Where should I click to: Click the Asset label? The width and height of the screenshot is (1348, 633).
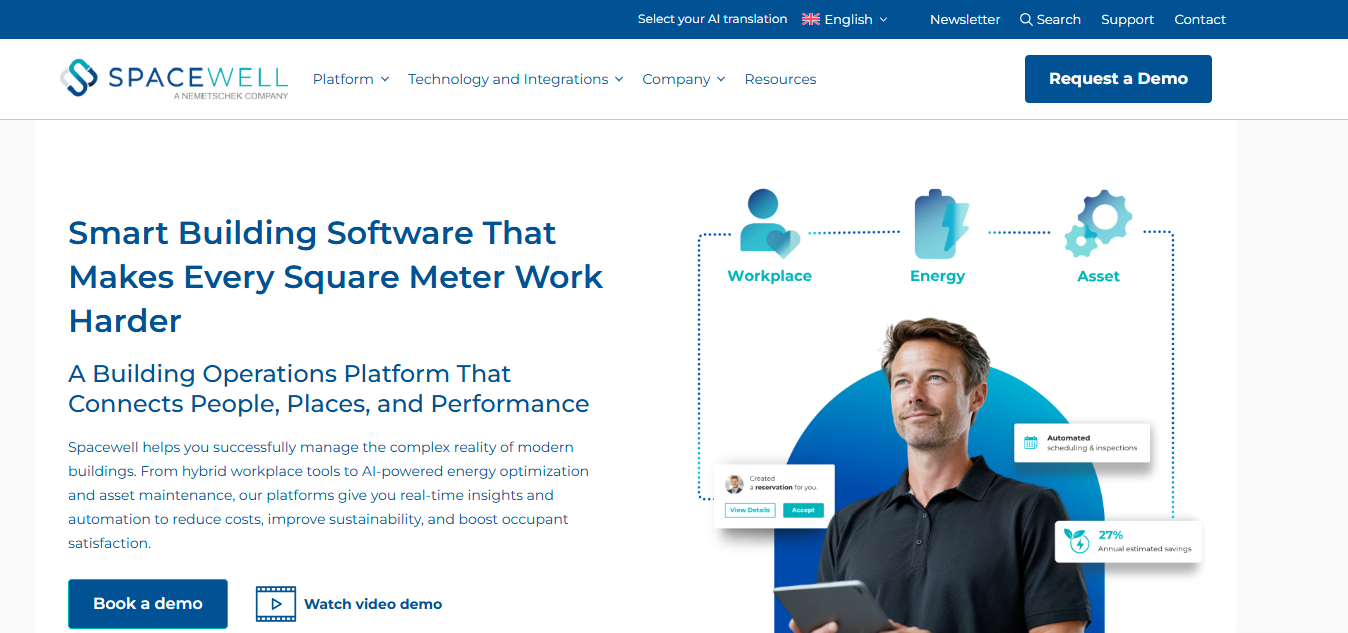(1098, 276)
